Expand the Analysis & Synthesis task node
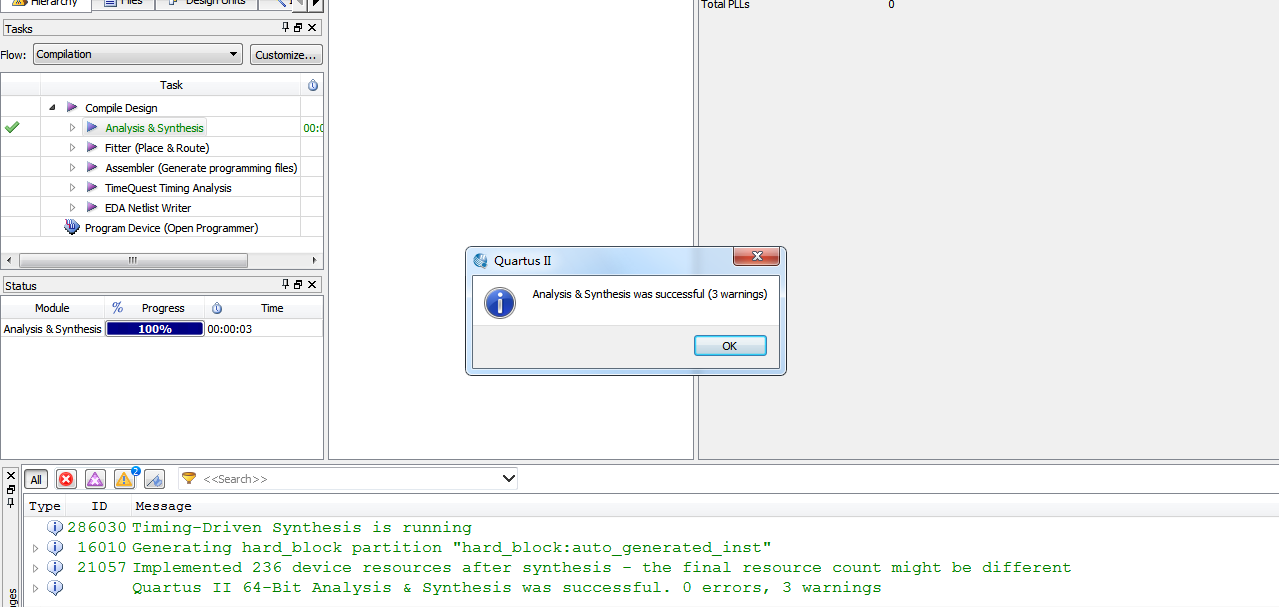 (x=72, y=128)
